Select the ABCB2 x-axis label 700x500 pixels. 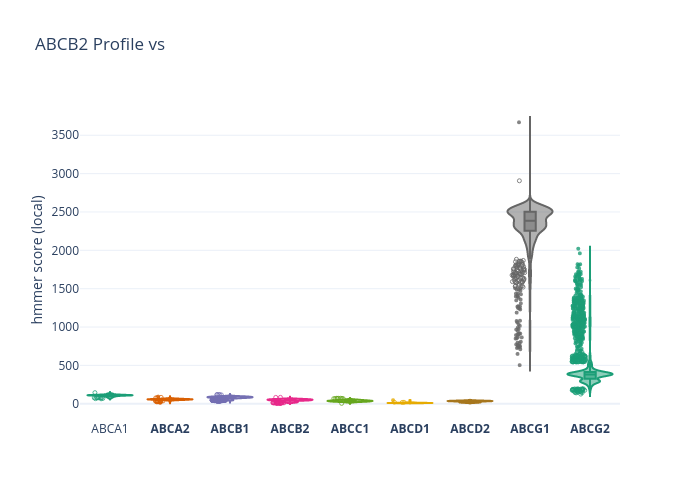[290, 429]
